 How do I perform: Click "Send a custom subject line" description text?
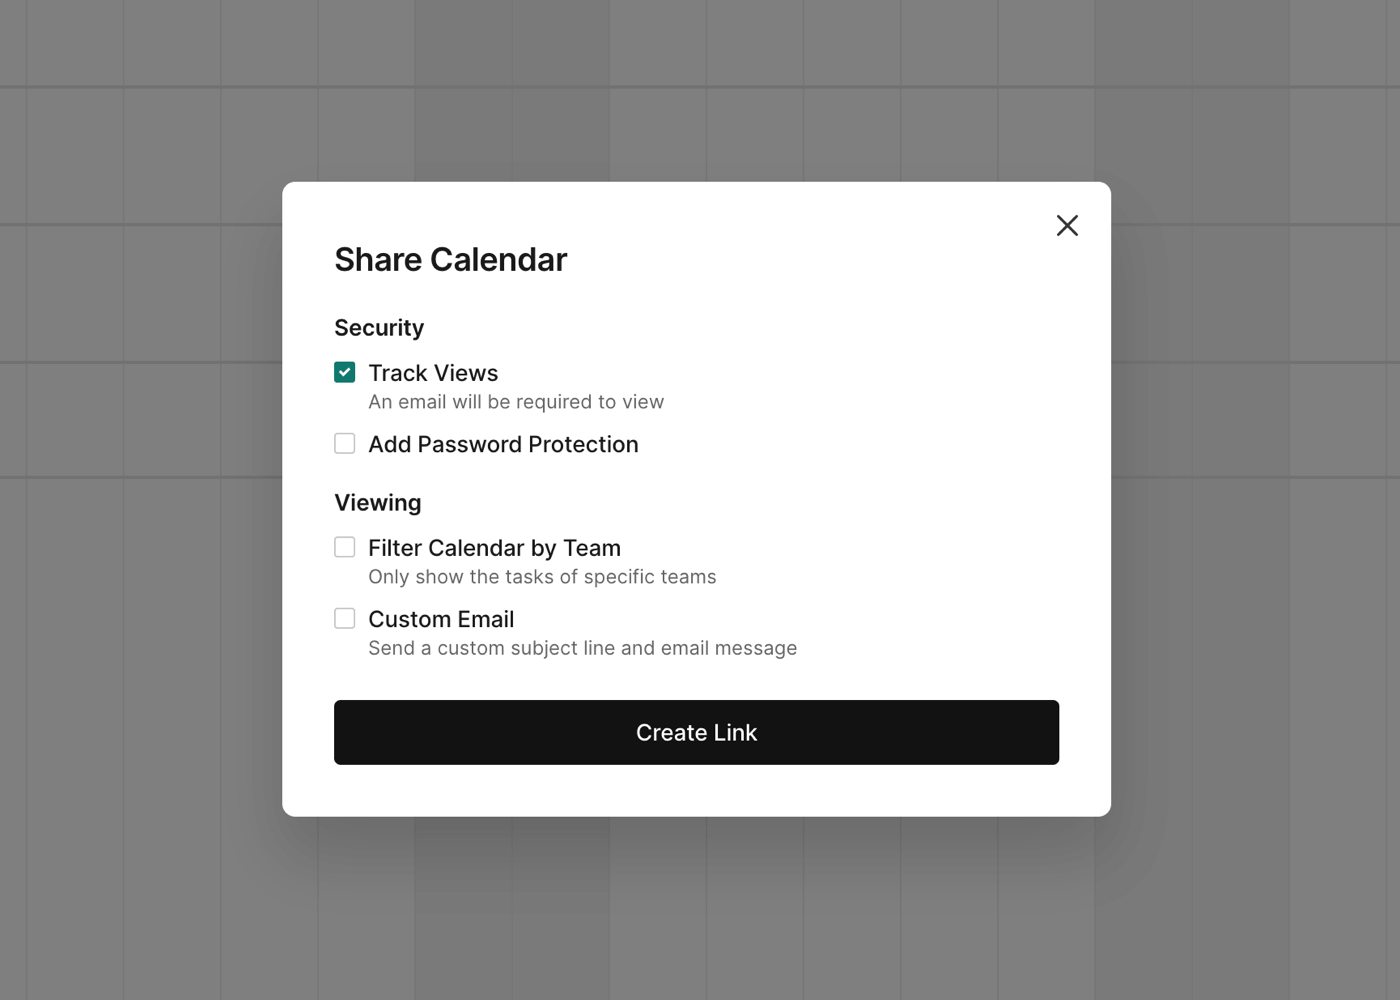click(582, 648)
